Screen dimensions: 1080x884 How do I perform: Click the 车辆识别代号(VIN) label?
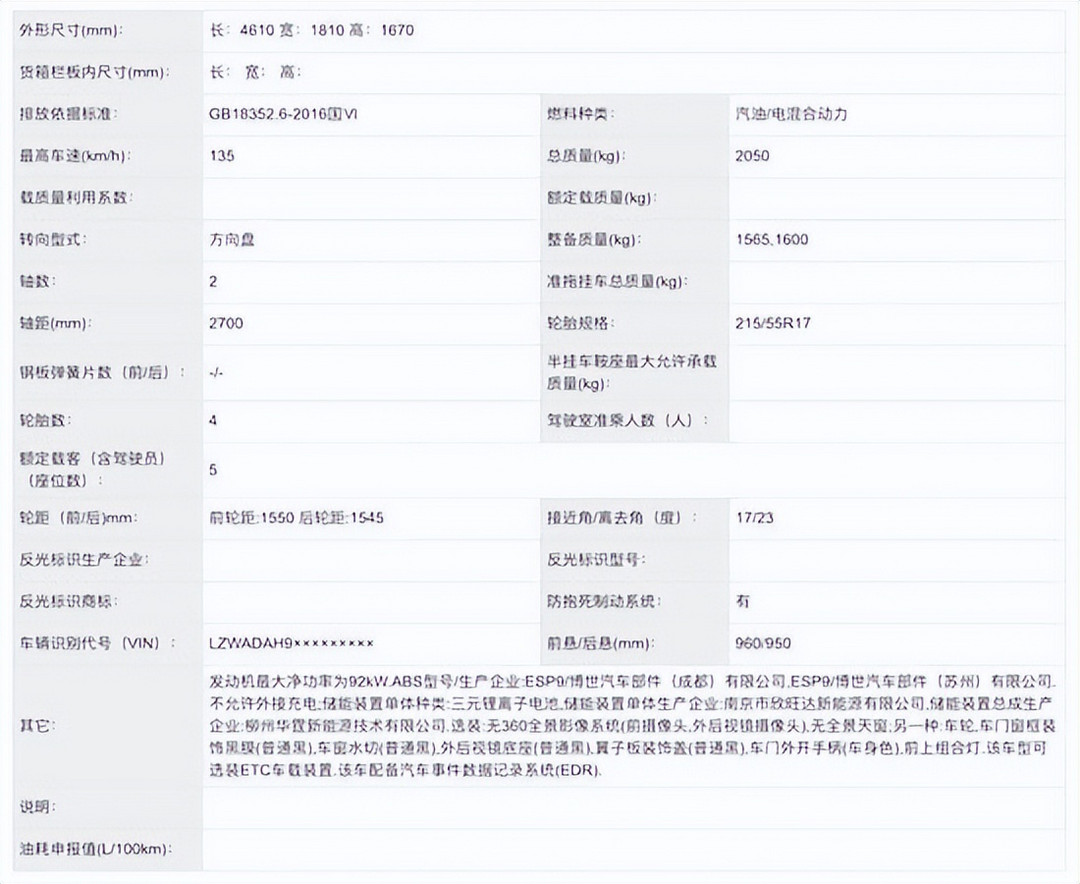(98, 644)
